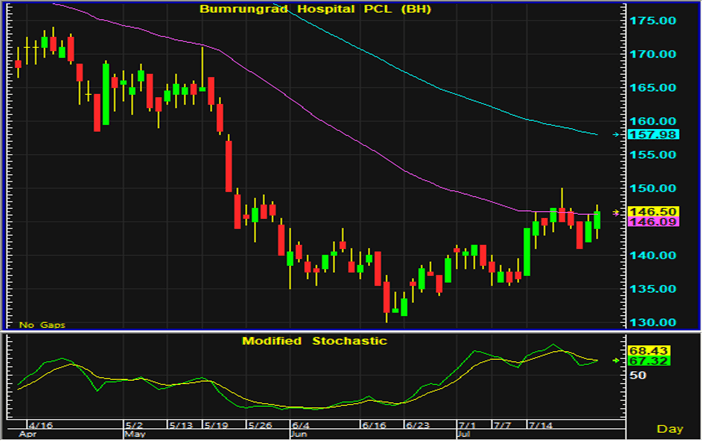Screen dimensions: 703x441
Task: Select the 6/16 date marker
Action: [370, 425]
